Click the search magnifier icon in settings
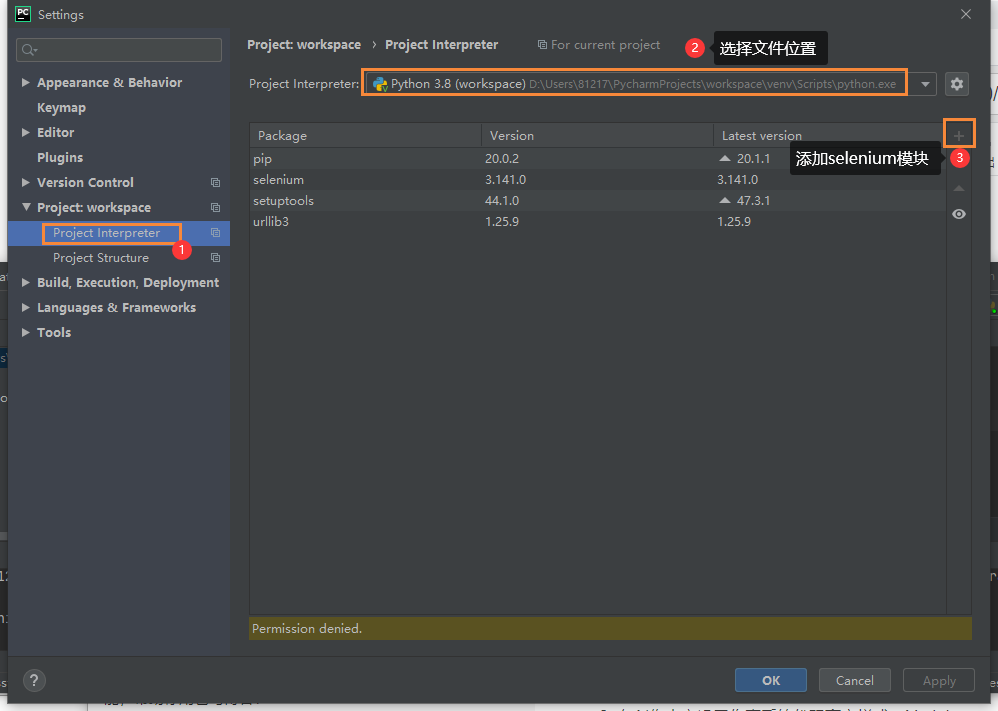Screen dimensions: 998x711 (29, 50)
